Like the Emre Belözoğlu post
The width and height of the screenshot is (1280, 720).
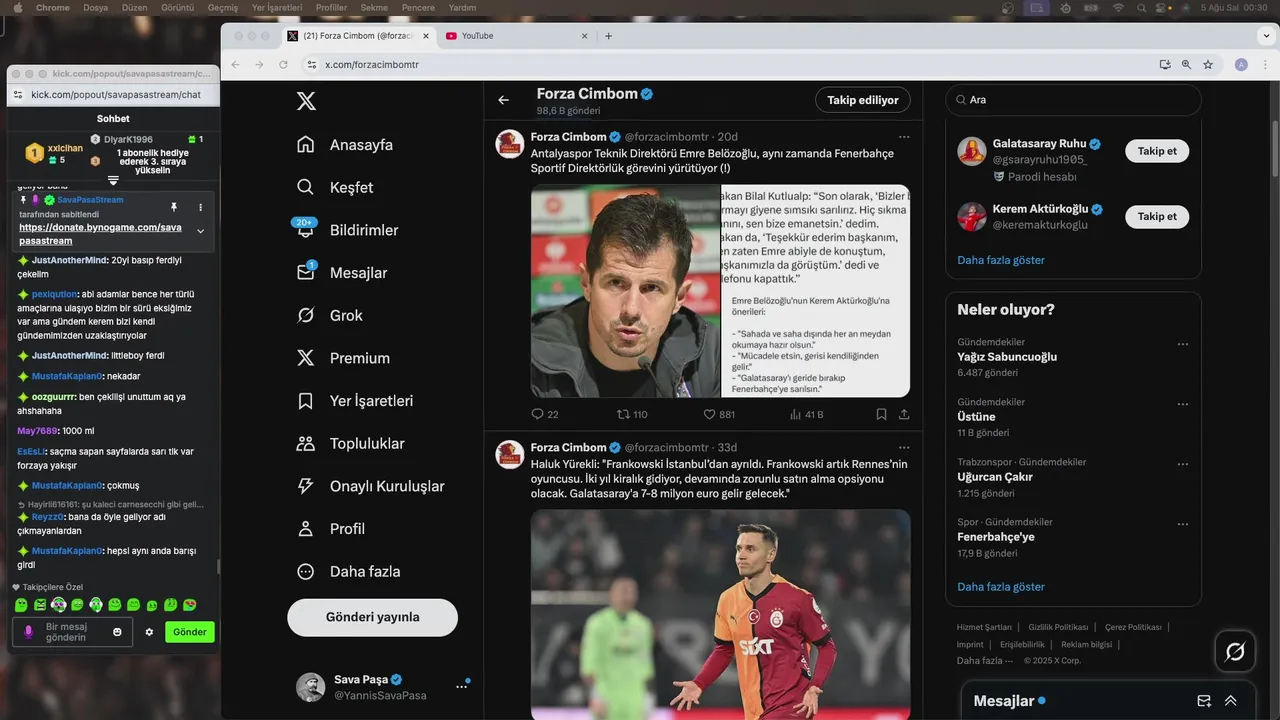(719, 414)
